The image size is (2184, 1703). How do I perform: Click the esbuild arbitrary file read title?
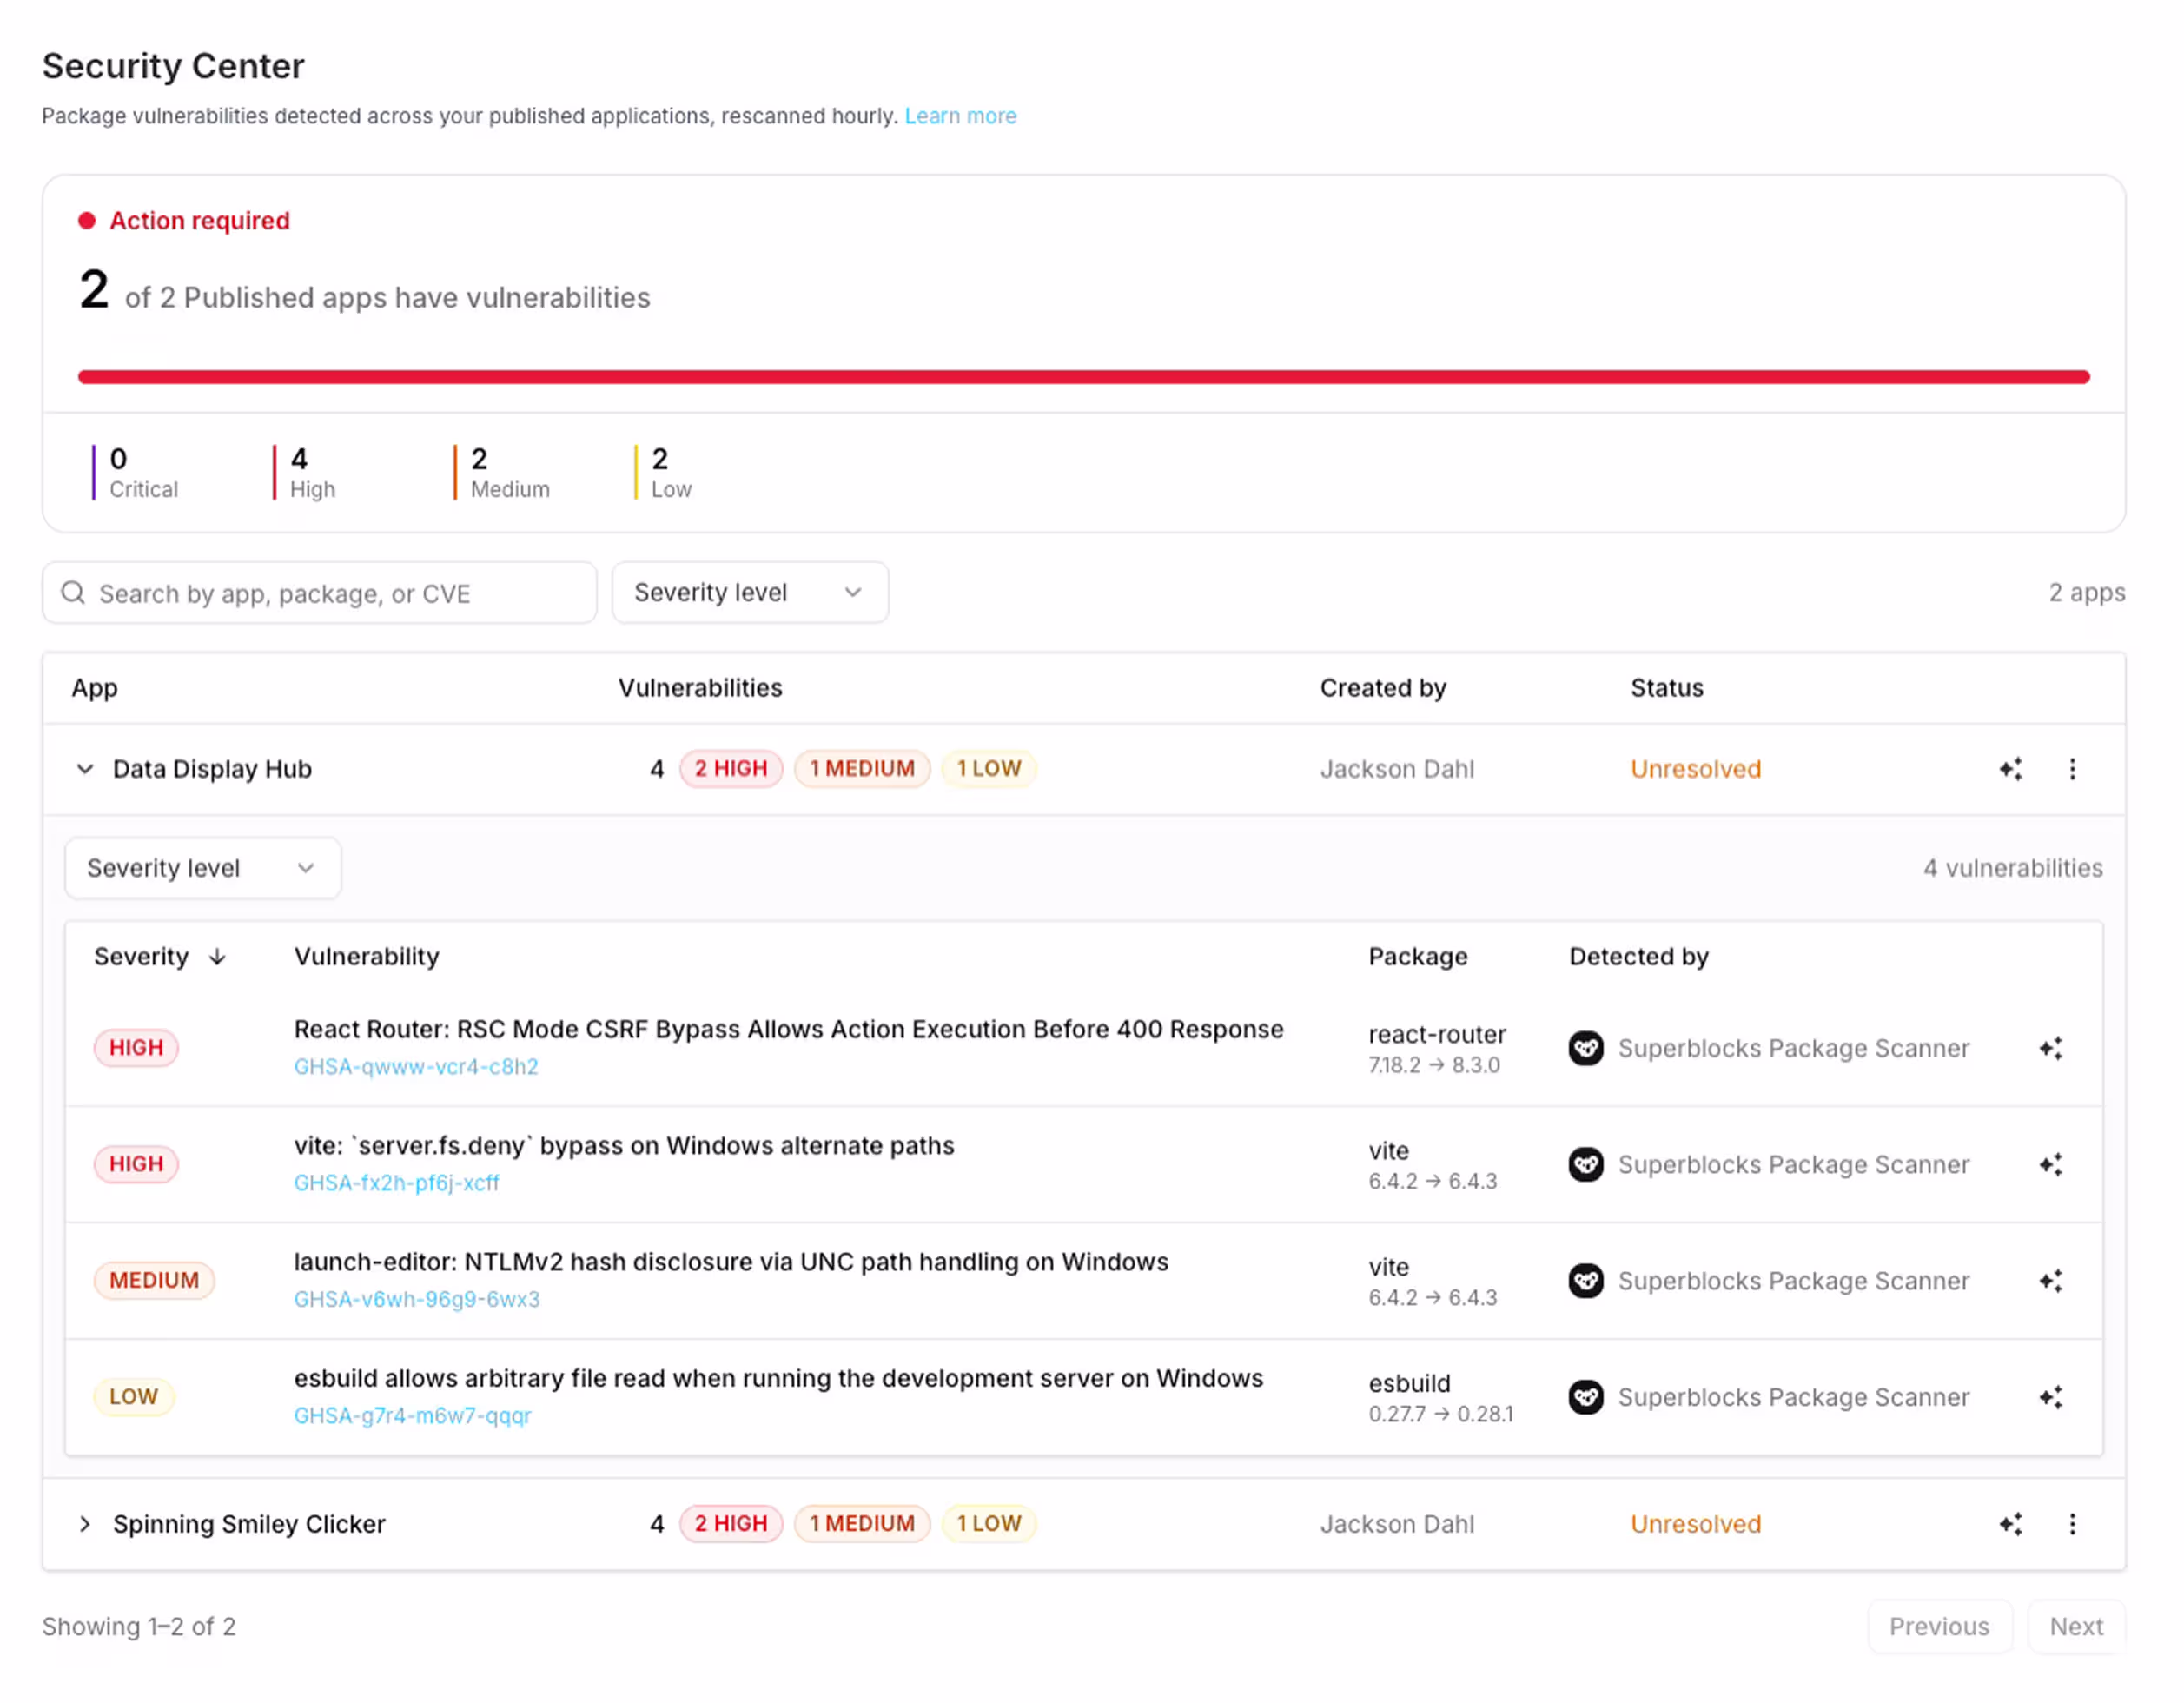[778, 1379]
